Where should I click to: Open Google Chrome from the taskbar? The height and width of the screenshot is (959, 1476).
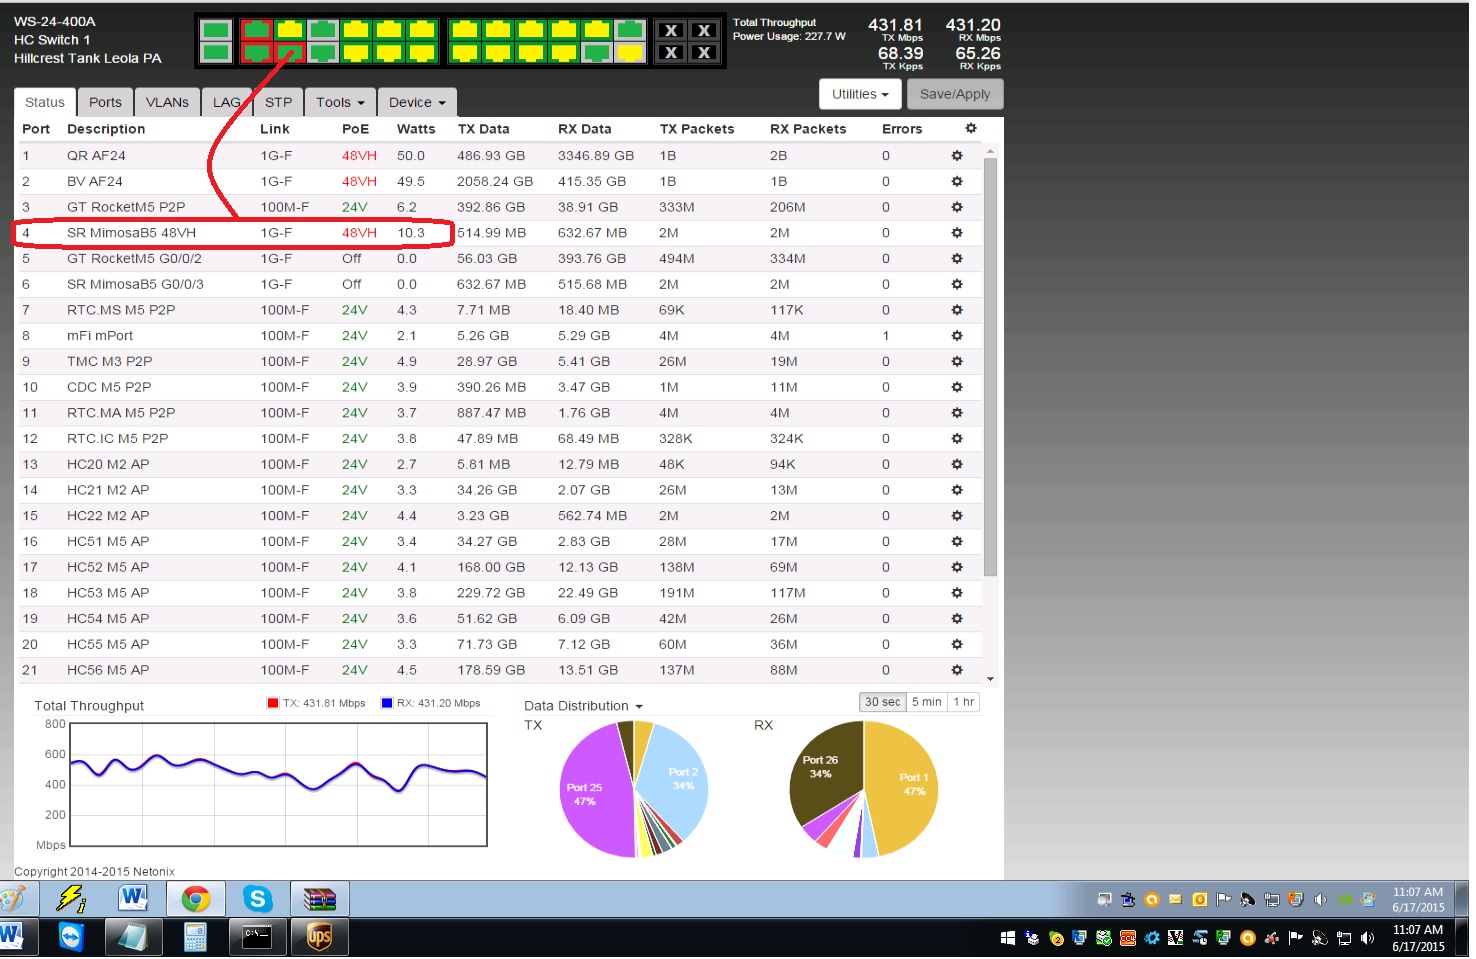coord(195,899)
